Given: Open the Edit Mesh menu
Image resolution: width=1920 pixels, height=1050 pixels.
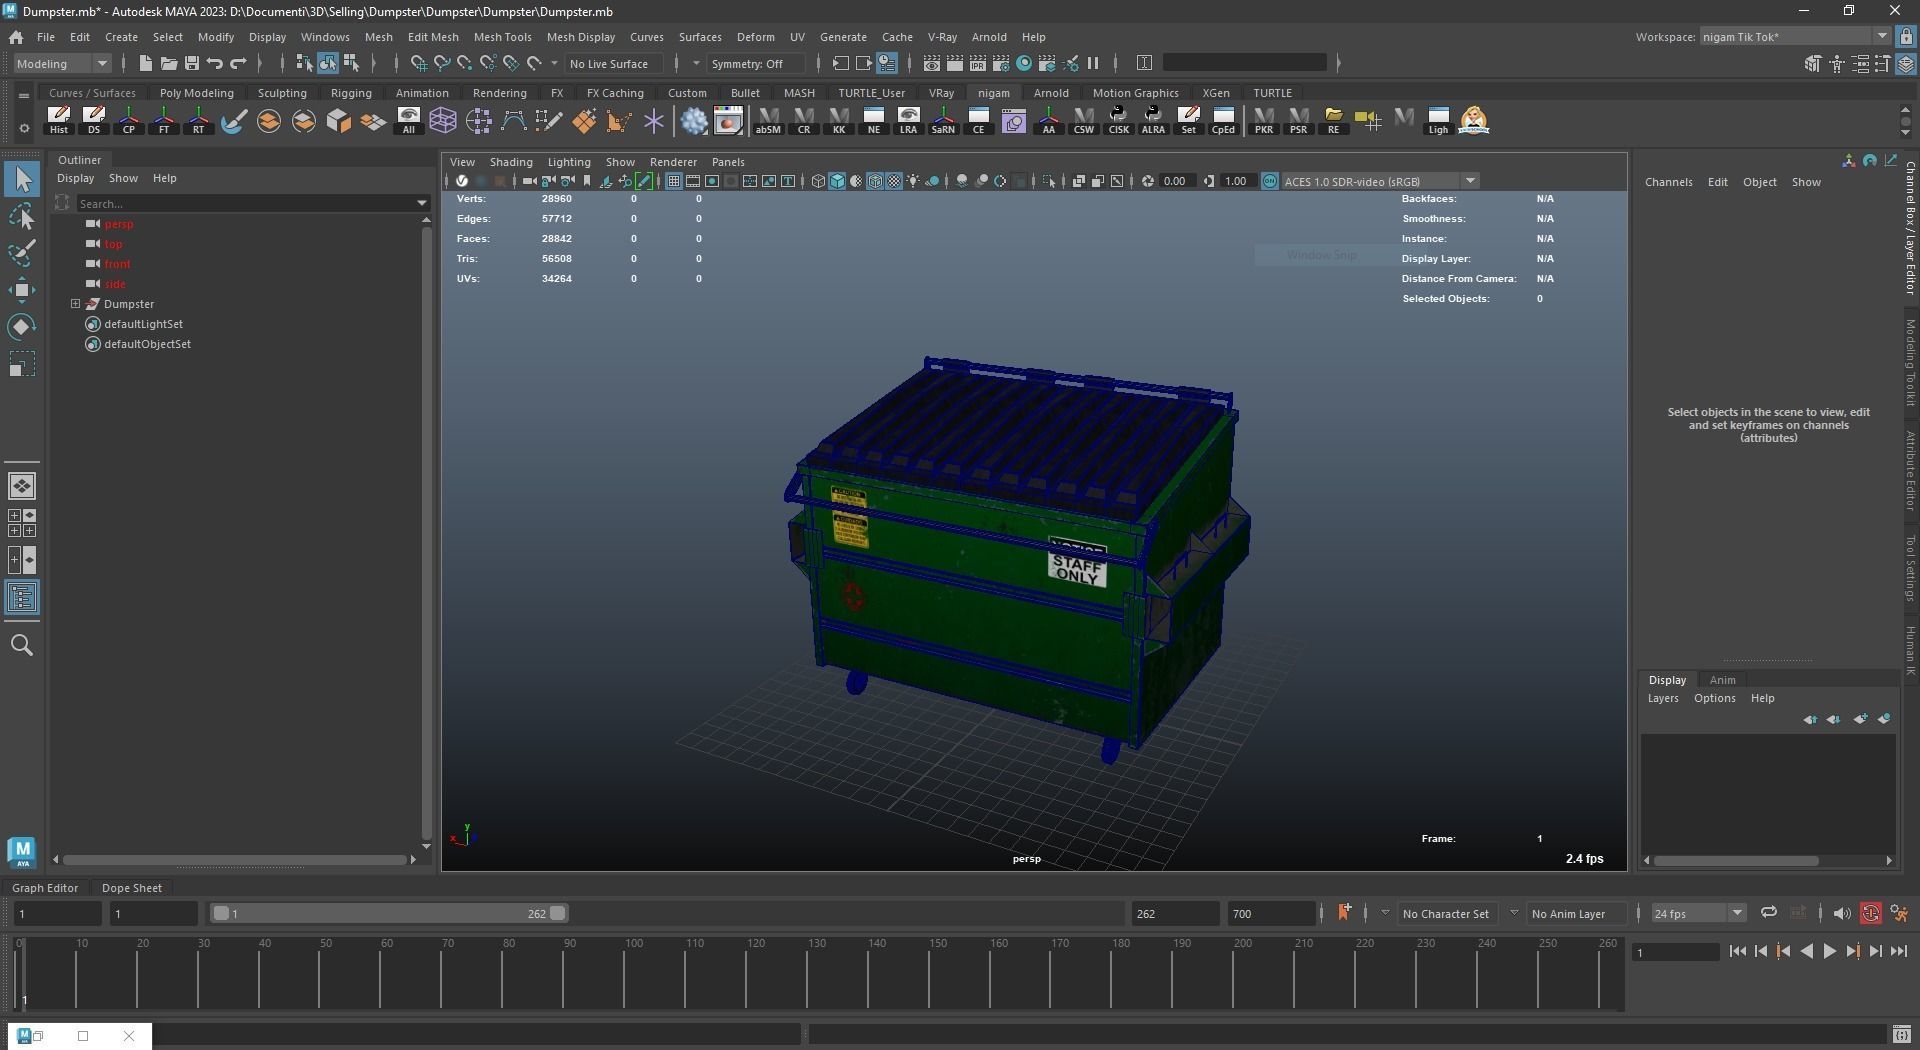Looking at the screenshot, I should coord(432,37).
